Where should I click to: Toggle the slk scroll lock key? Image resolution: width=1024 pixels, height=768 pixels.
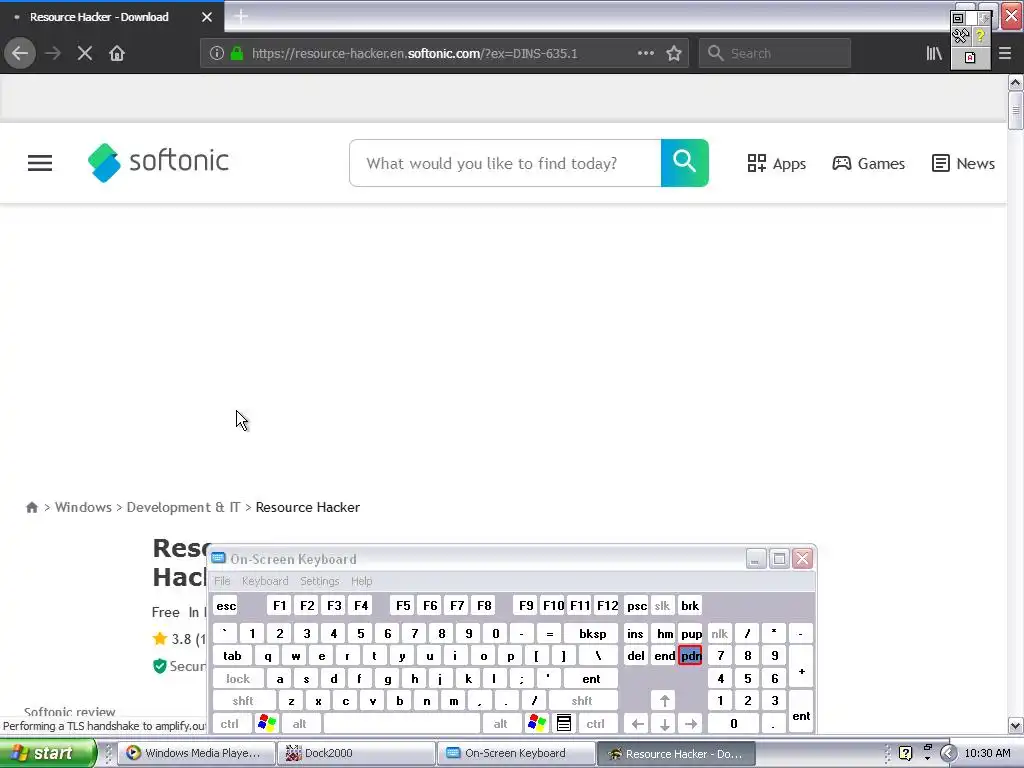point(662,606)
